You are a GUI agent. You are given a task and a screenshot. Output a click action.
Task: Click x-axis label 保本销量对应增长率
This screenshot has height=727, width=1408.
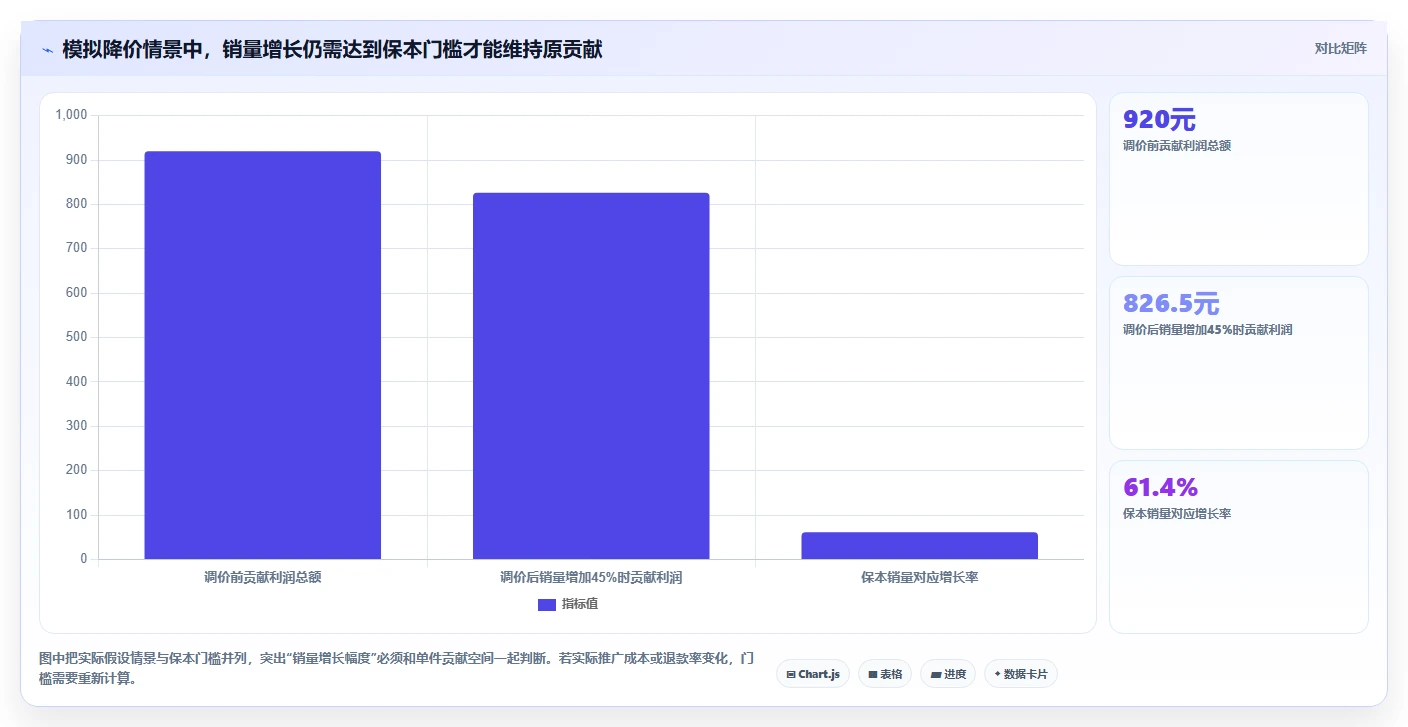click(919, 578)
